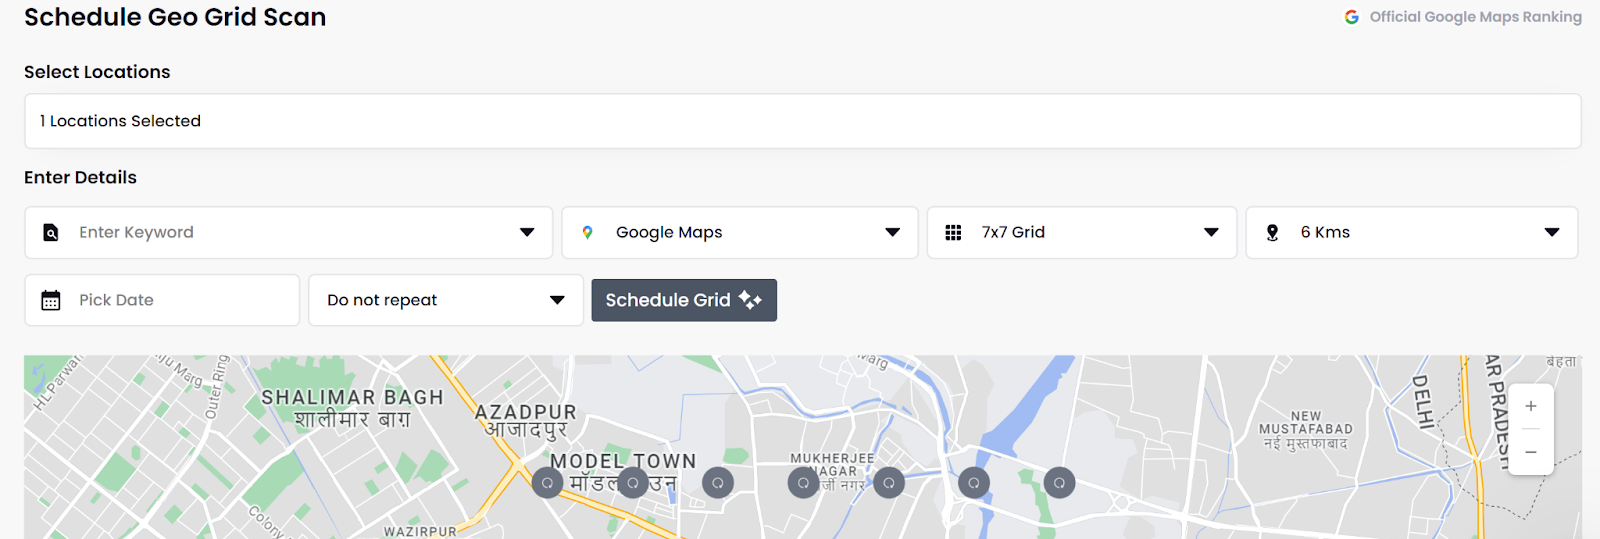Select grid marker on Model Town label
Viewport: 1600px width, 539px height.
tap(633, 483)
